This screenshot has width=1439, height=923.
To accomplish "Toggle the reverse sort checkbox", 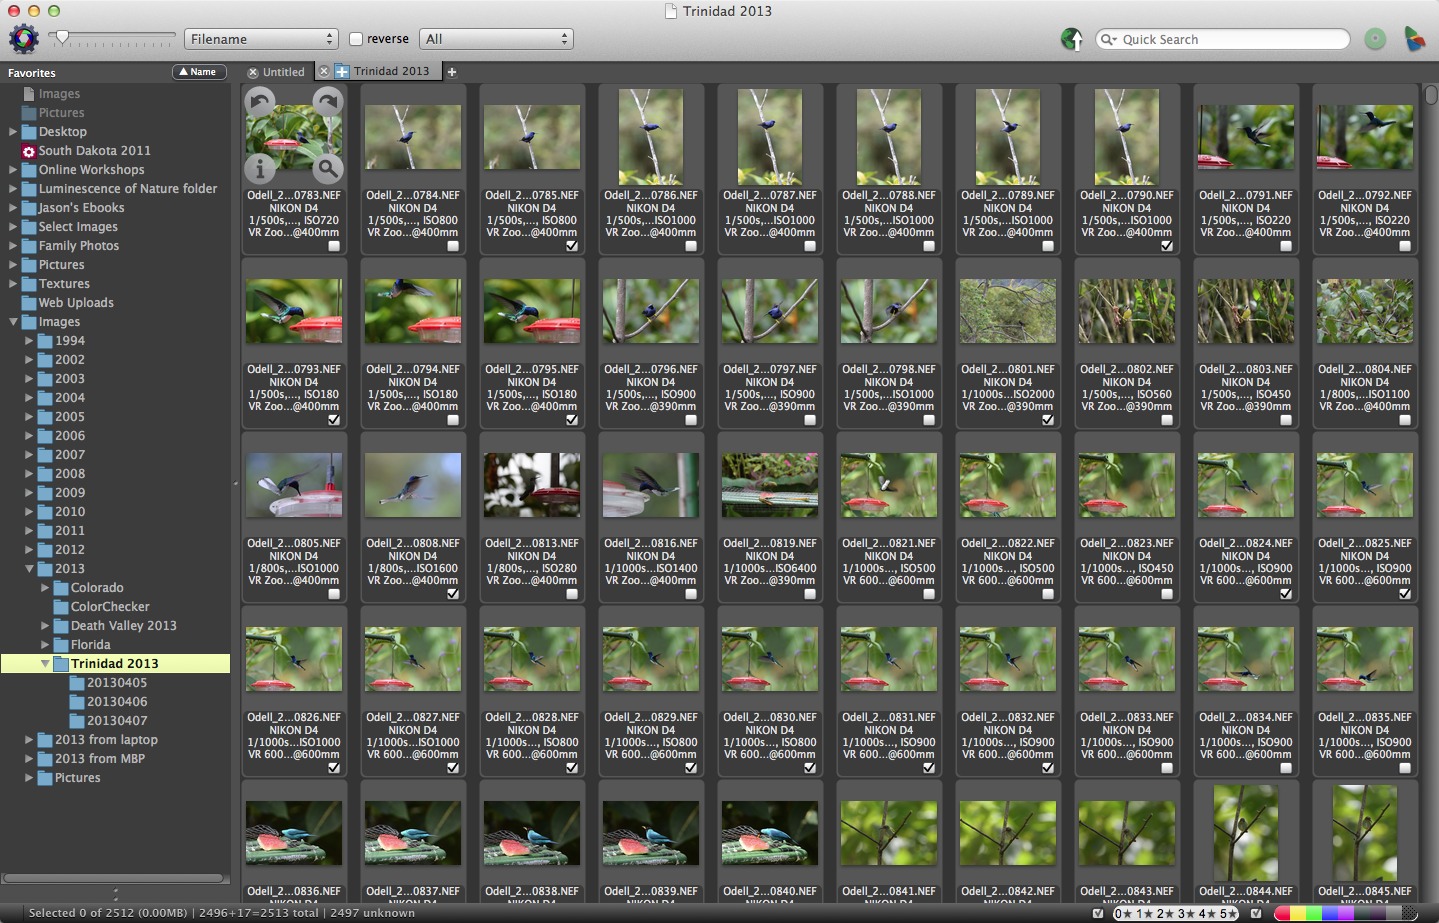I will [x=355, y=39].
